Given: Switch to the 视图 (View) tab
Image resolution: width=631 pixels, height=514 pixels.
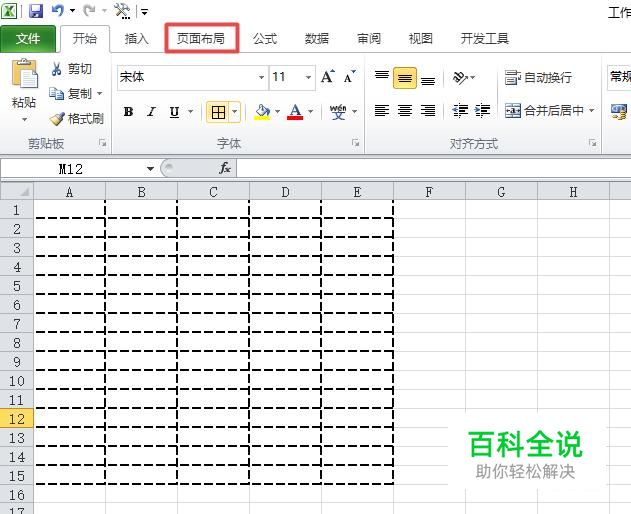Looking at the screenshot, I should [x=421, y=39].
